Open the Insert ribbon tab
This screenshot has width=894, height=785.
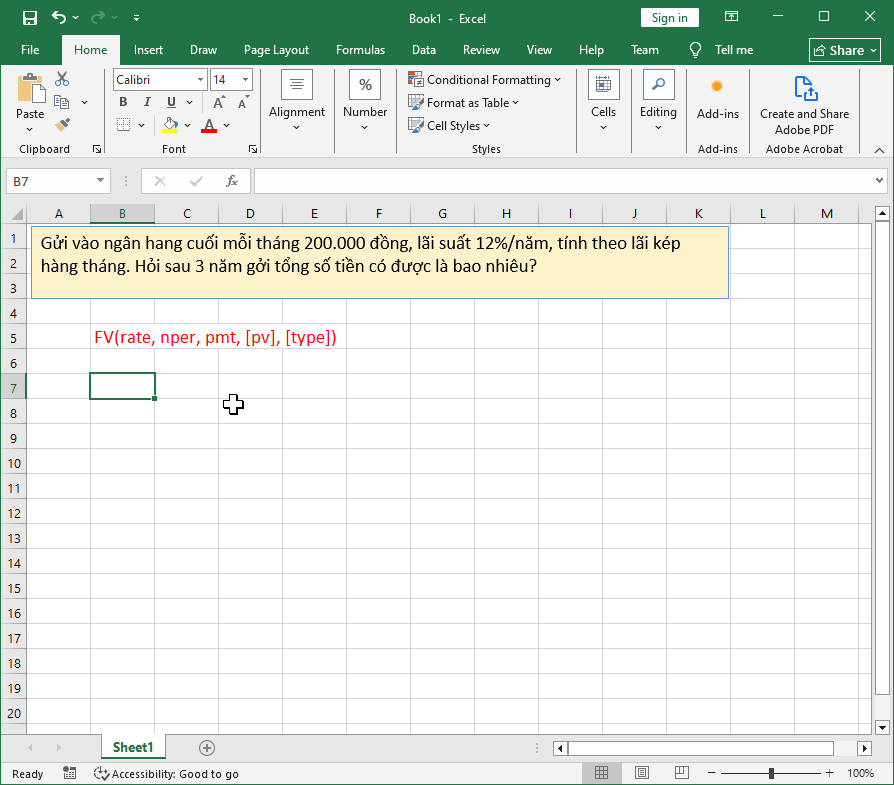pyautogui.click(x=148, y=49)
